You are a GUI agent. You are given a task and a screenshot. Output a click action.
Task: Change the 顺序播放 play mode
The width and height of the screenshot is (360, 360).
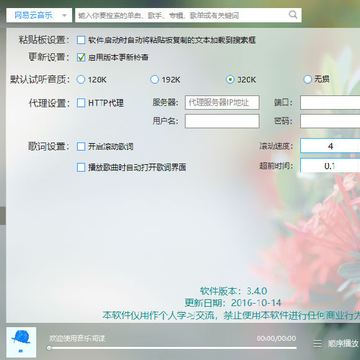tap(343, 344)
